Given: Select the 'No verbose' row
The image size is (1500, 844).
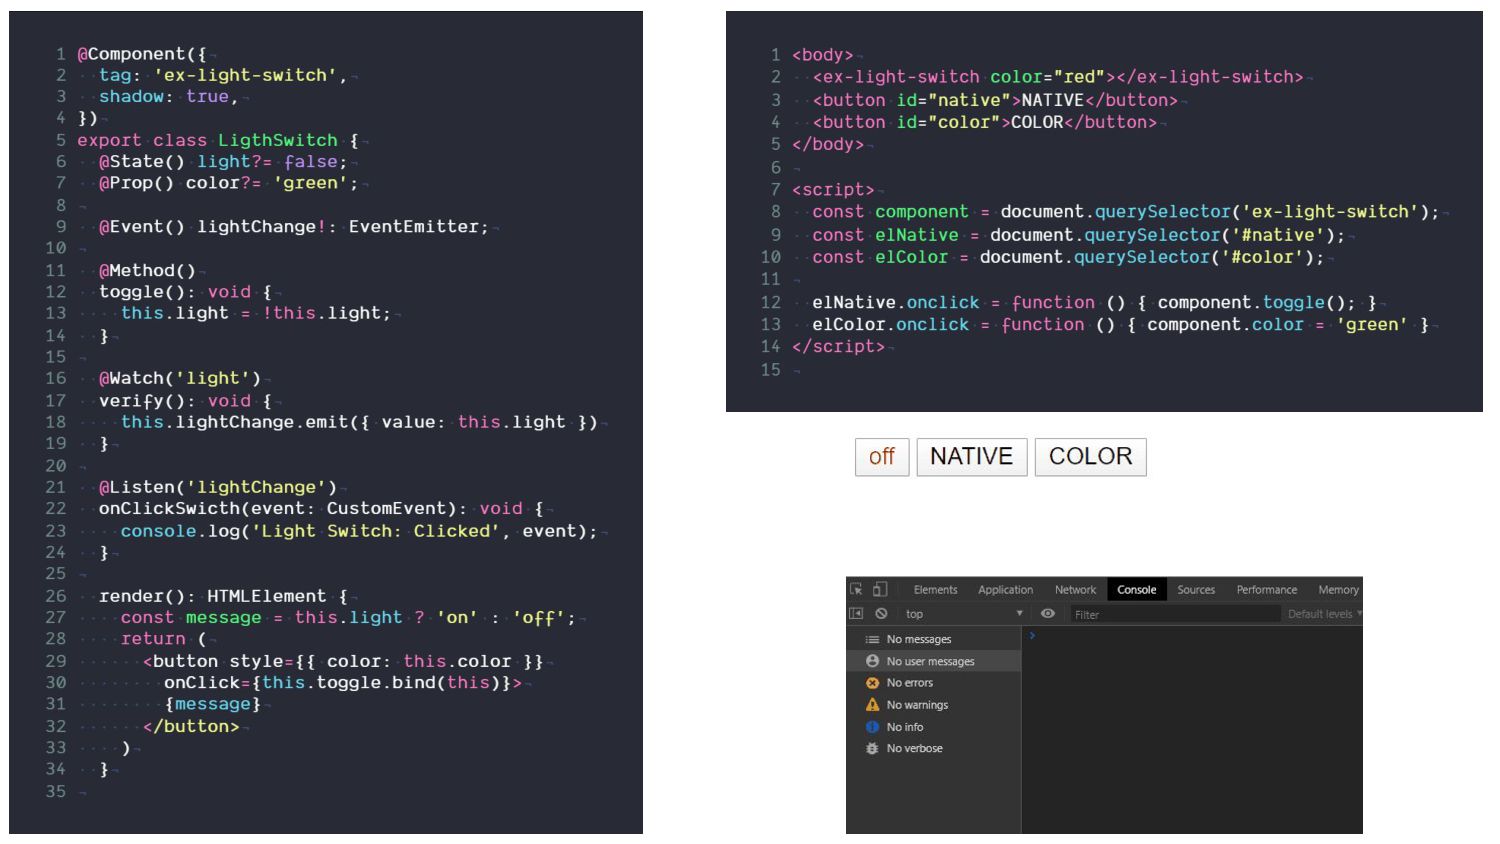Looking at the screenshot, I should tap(934, 748).
